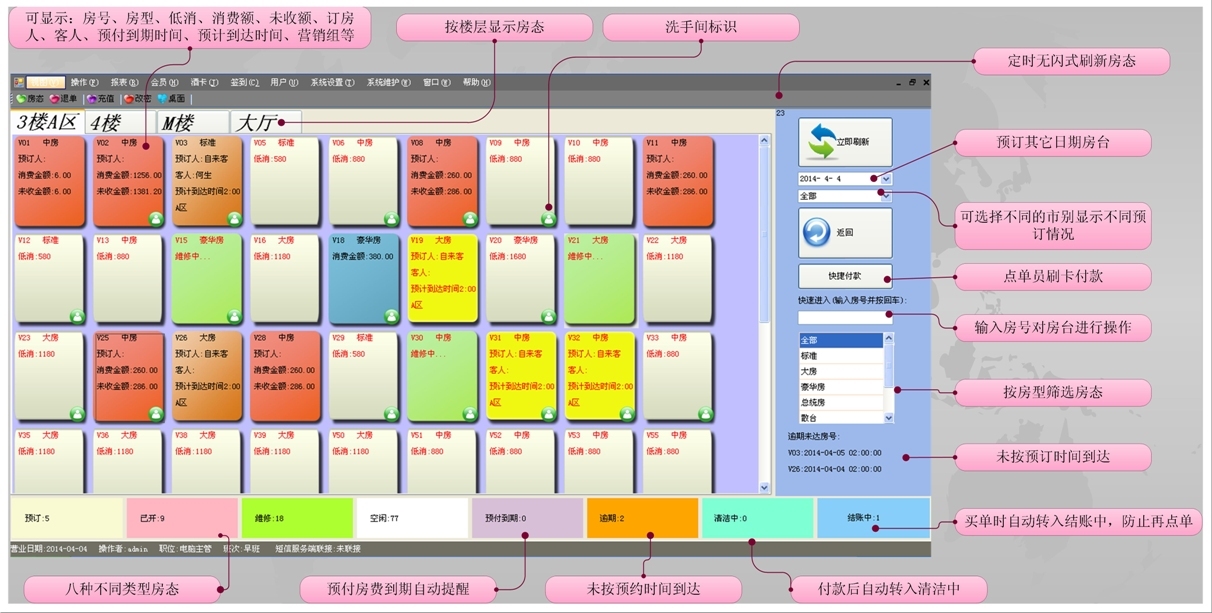This screenshot has width=1212, height=613.
Task: Open the date dropdown showing 2014-4-4
Action: click(886, 179)
